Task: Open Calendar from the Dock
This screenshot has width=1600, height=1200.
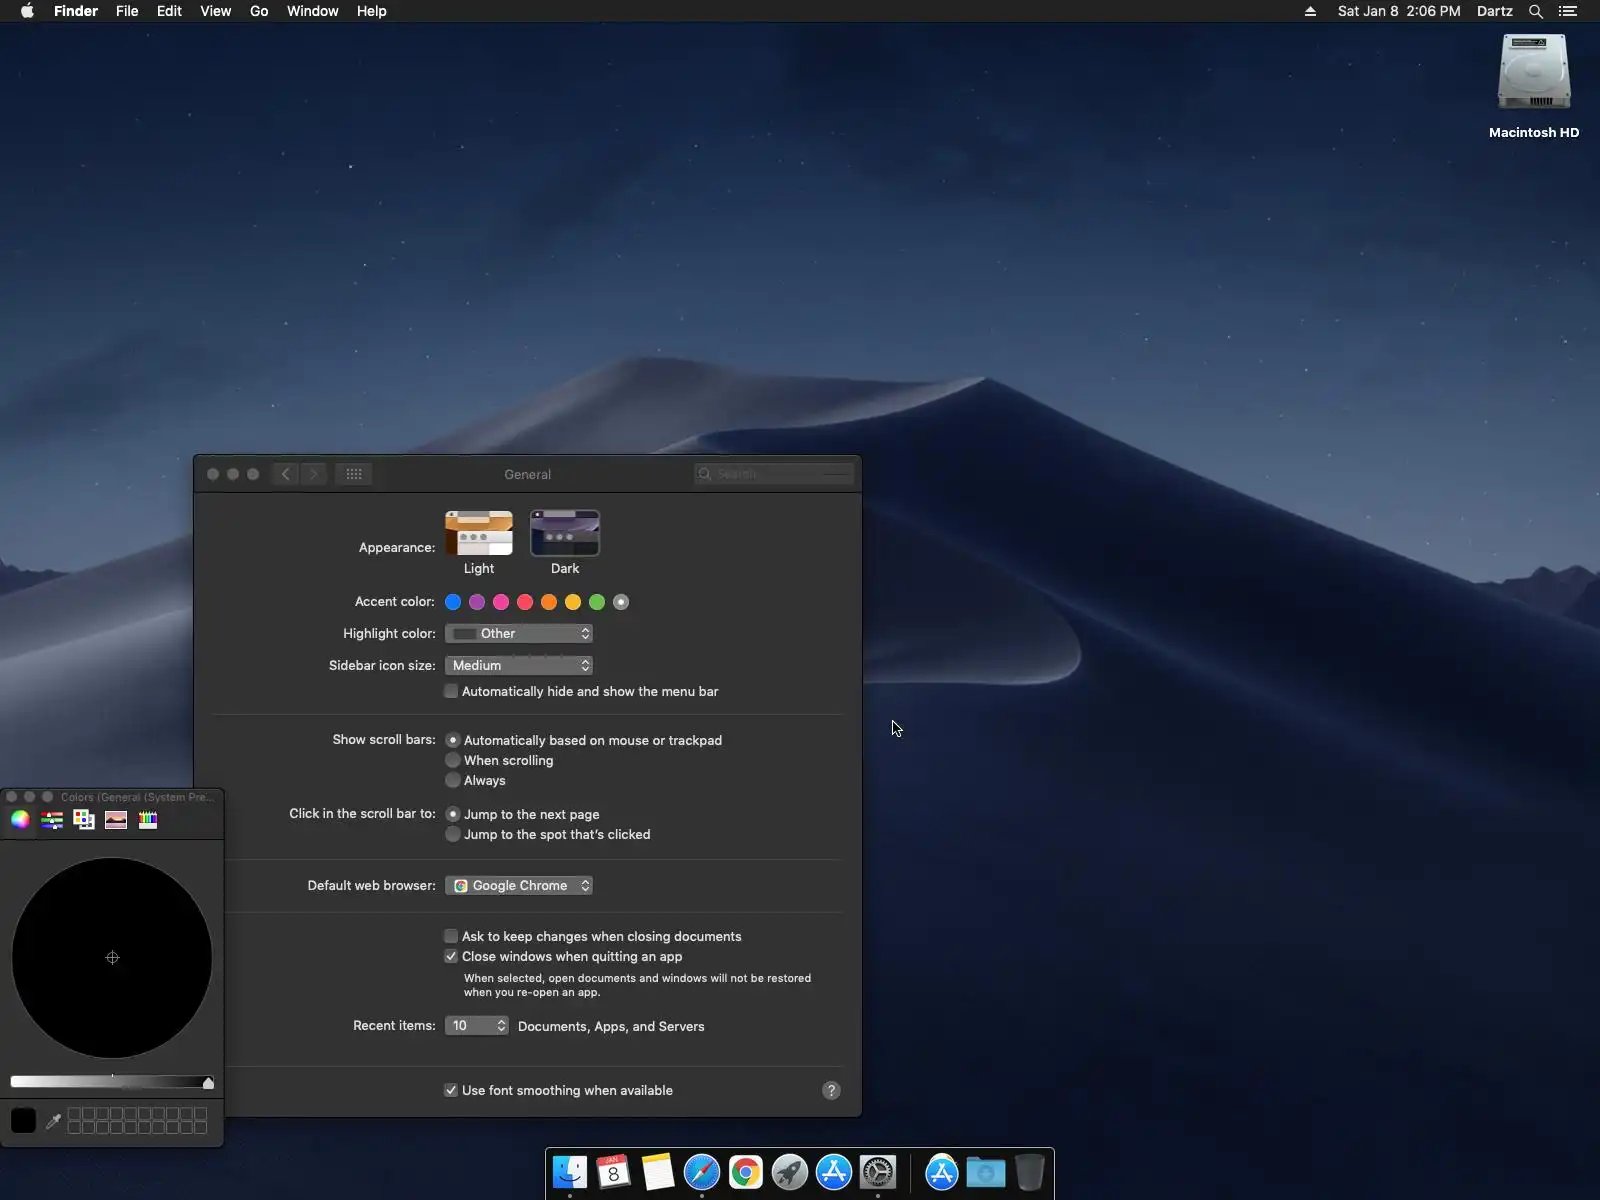Action: [614, 1172]
